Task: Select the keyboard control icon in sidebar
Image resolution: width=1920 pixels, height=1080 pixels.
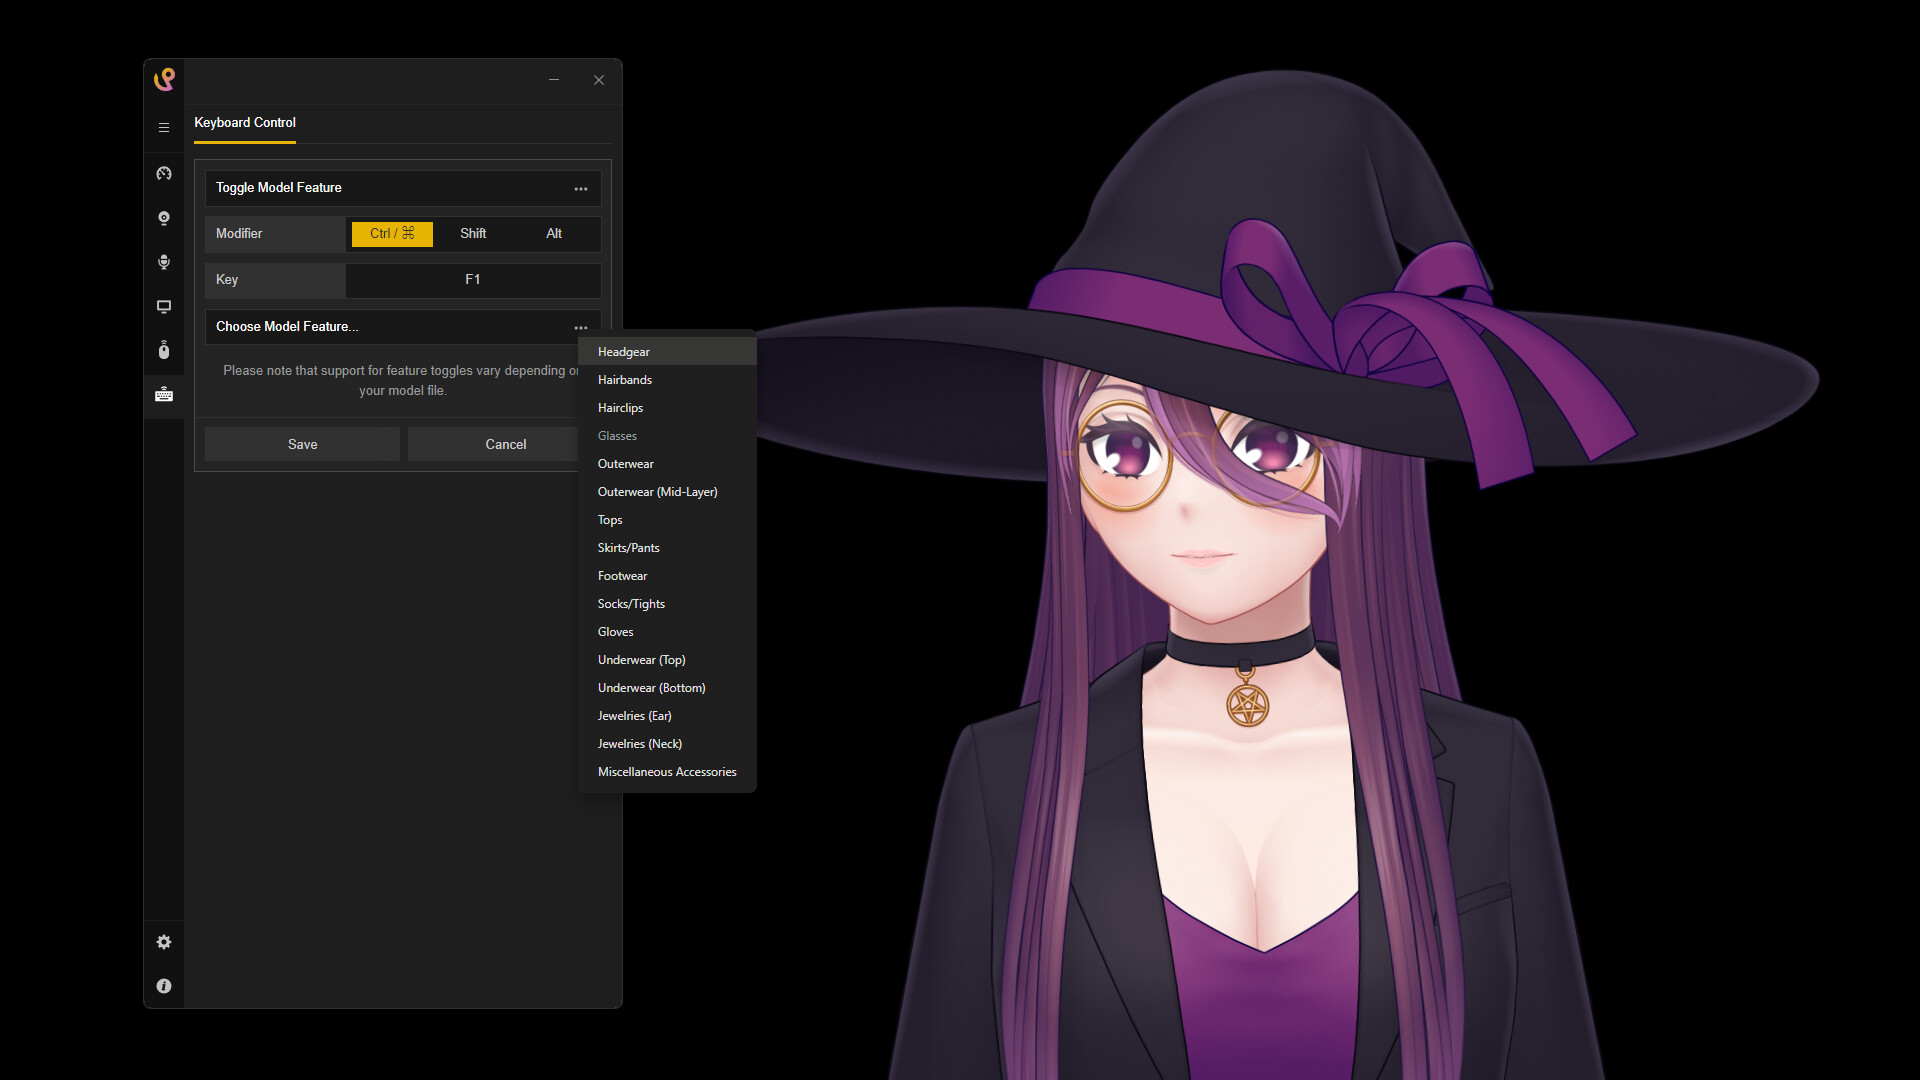Action: (x=163, y=394)
